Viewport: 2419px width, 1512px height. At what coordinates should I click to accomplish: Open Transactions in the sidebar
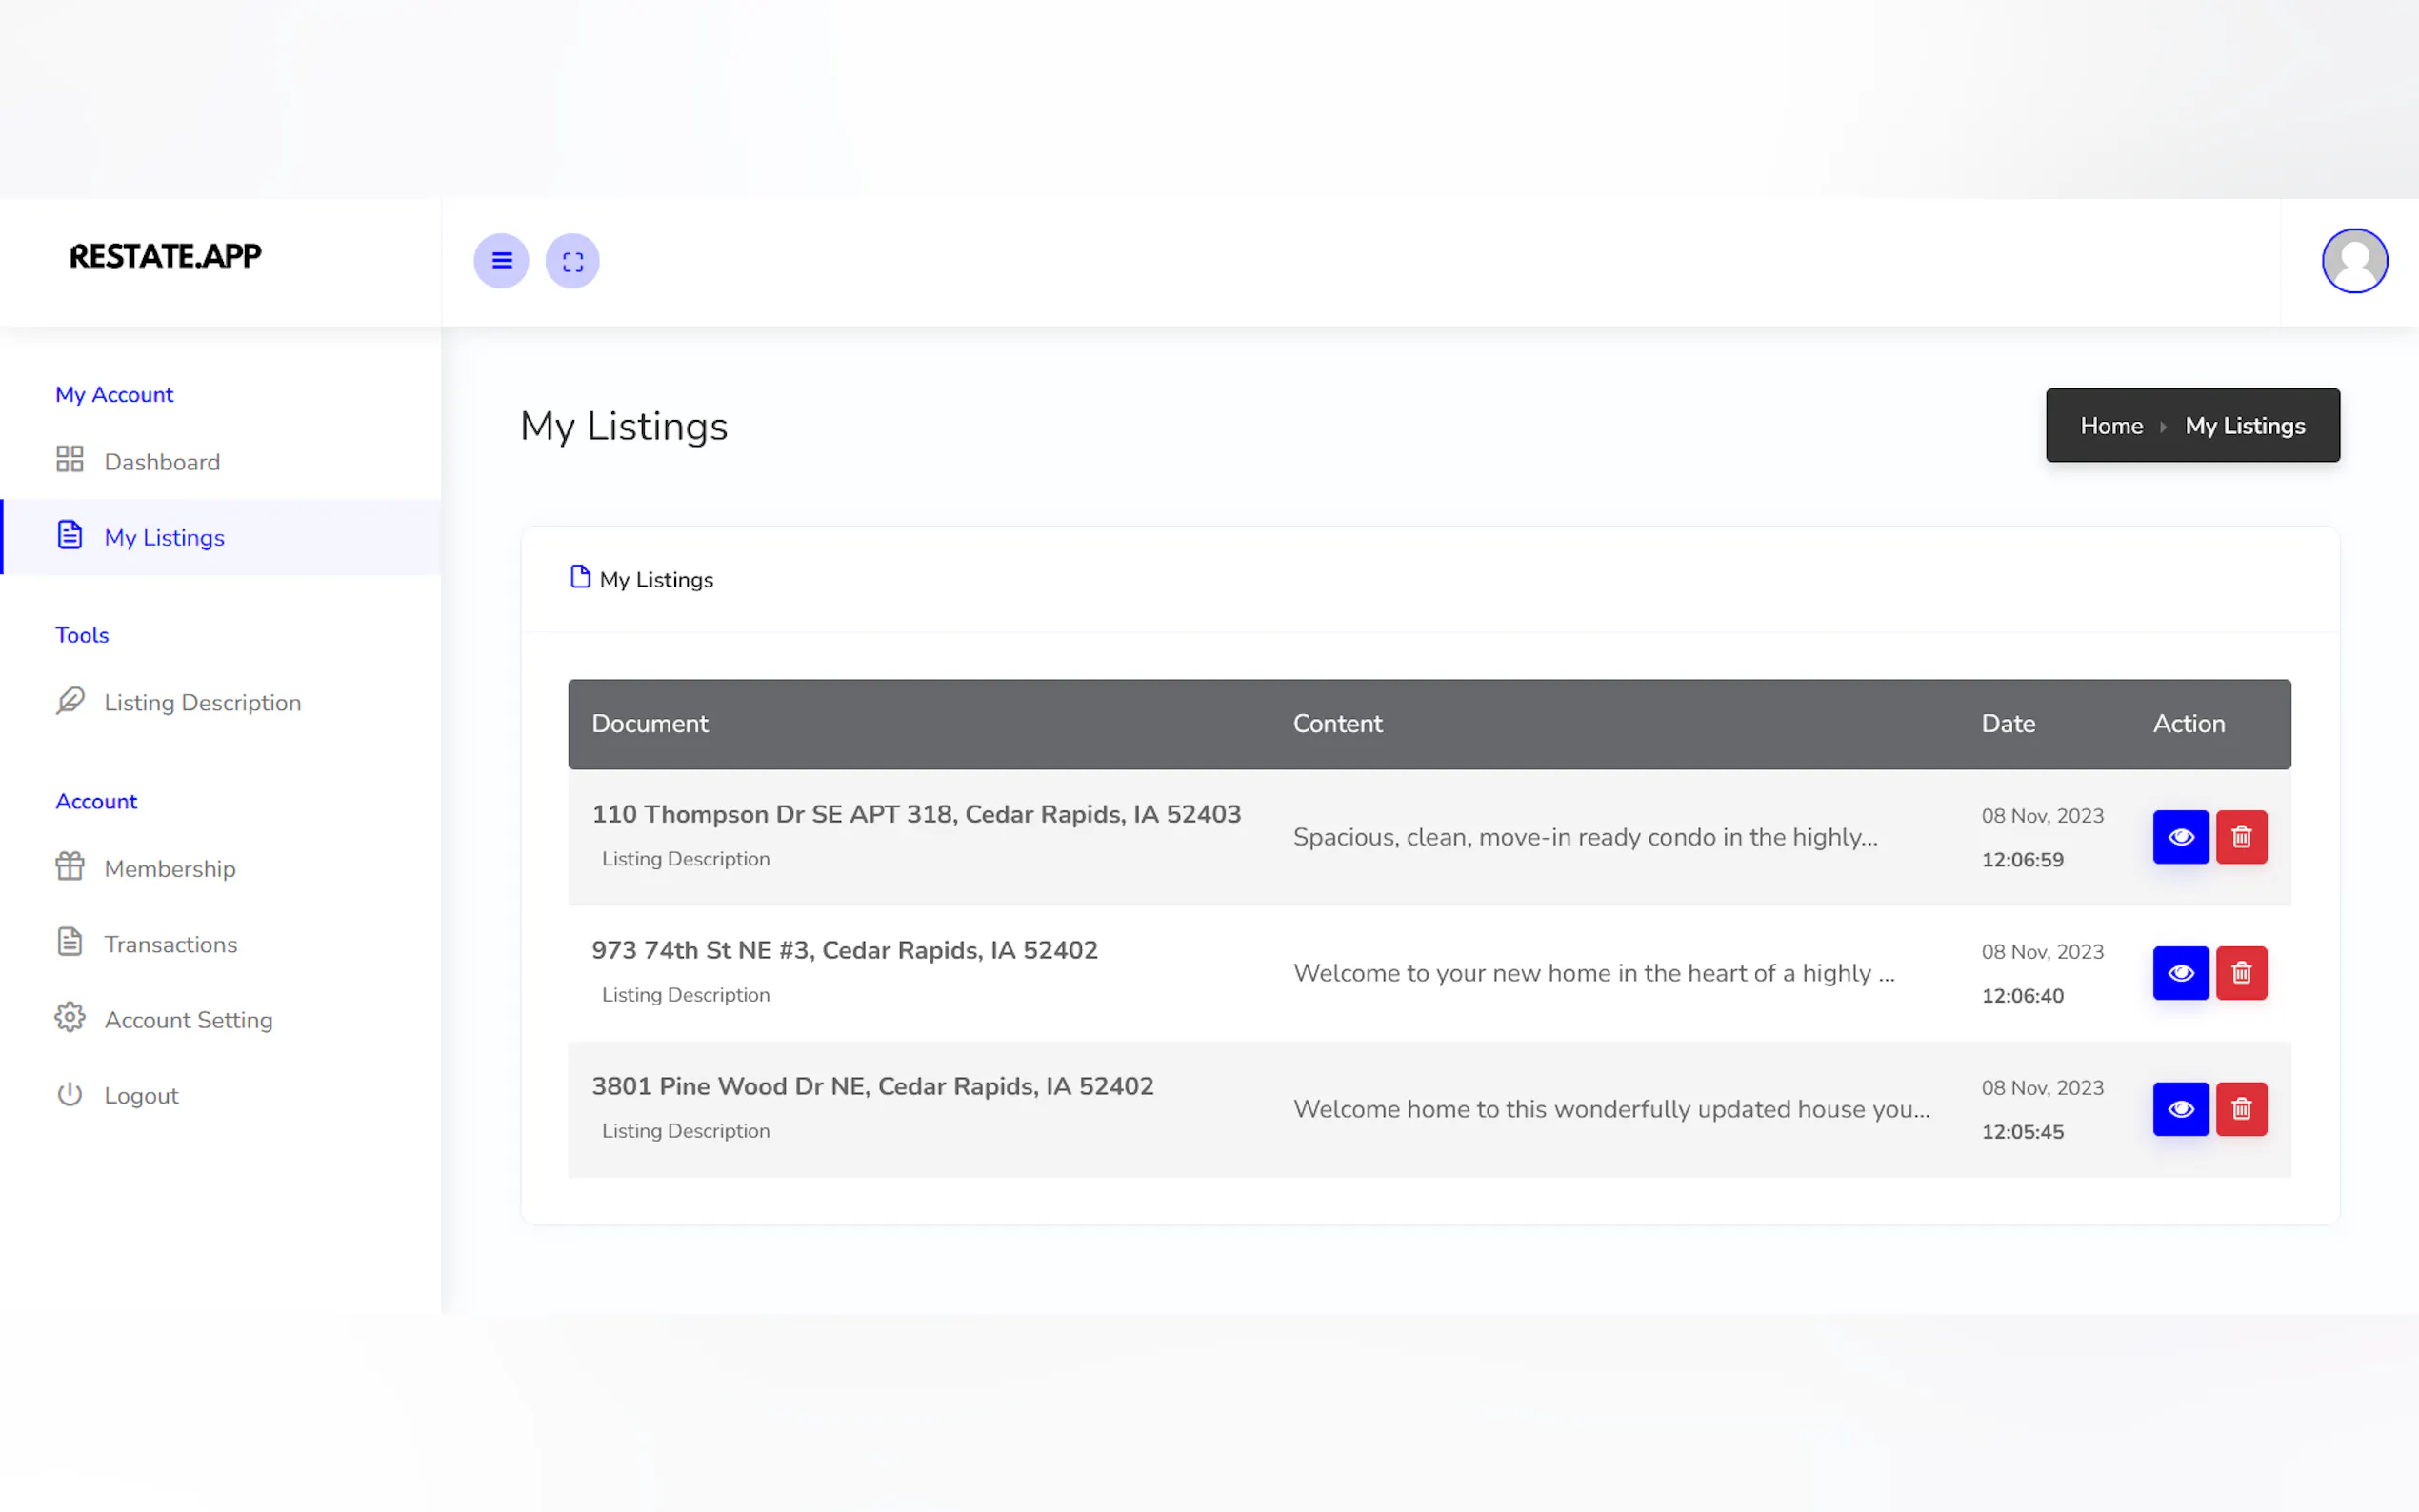click(x=171, y=945)
